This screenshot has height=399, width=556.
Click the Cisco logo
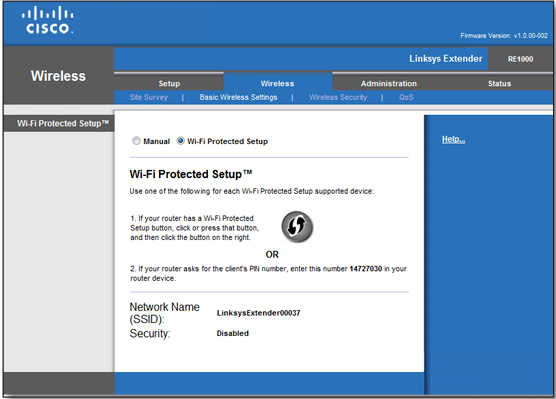[48, 20]
